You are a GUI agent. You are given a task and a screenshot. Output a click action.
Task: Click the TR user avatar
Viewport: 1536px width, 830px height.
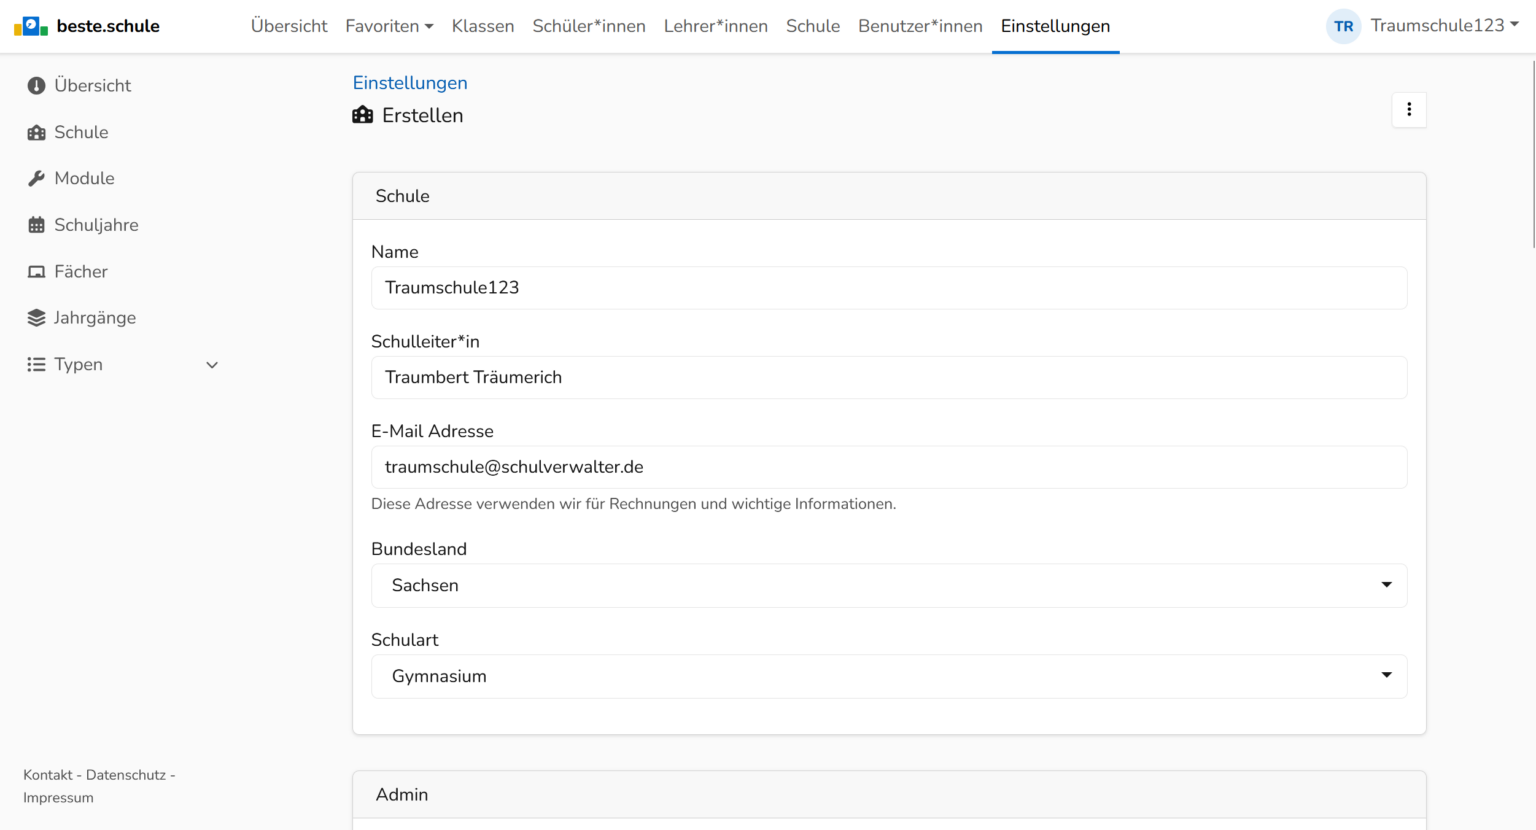click(x=1343, y=26)
